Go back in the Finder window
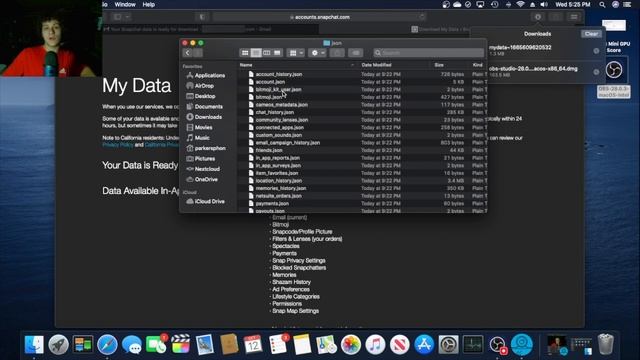The height and width of the screenshot is (360, 640). 187,53
